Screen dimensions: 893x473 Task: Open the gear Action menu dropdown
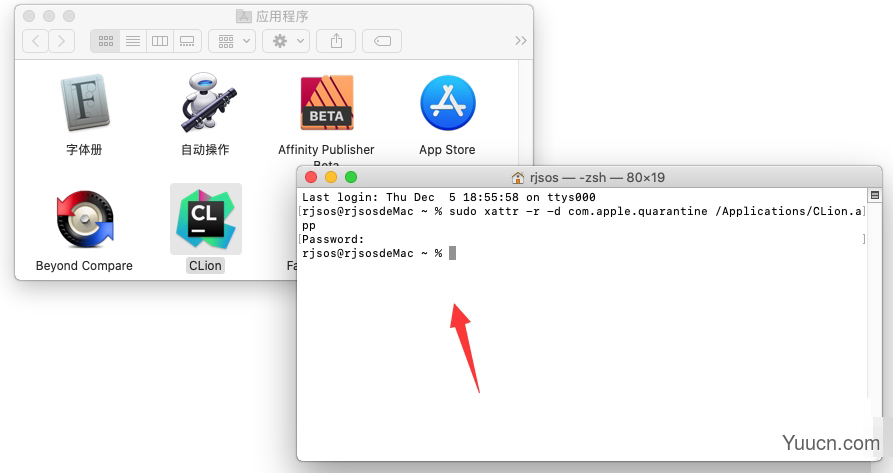click(x=285, y=41)
